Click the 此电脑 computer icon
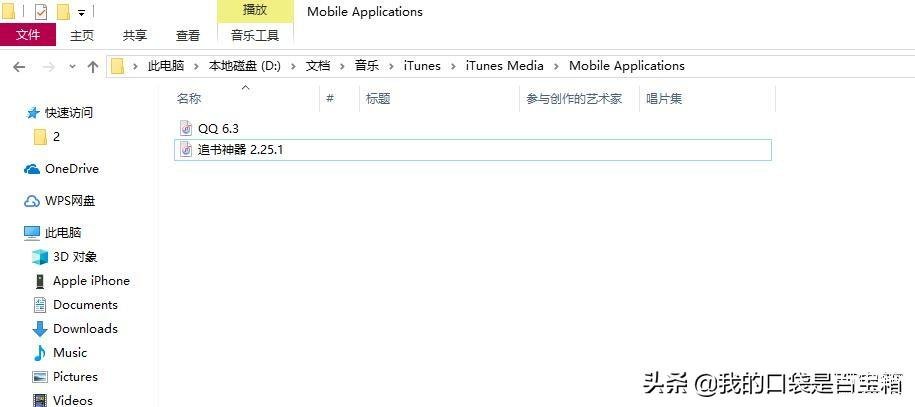 [32, 233]
